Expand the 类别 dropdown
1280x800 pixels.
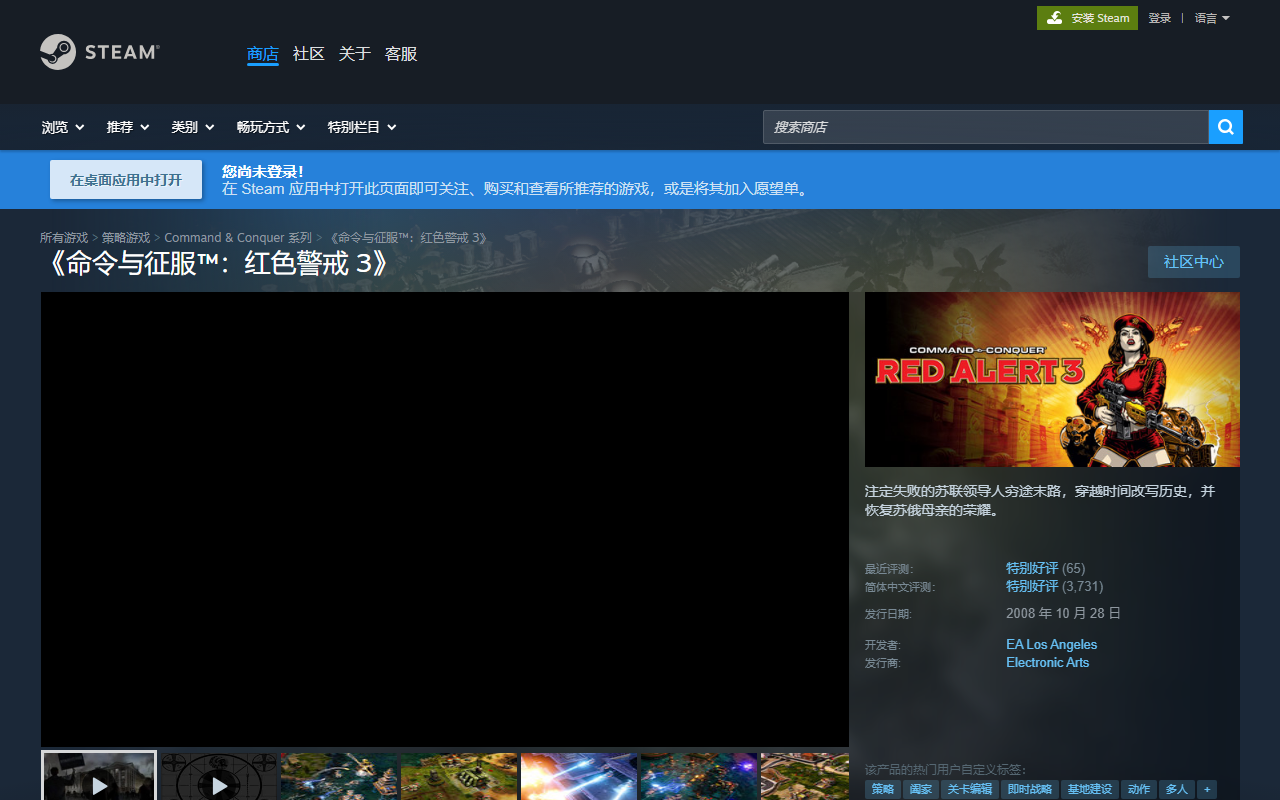[193, 127]
